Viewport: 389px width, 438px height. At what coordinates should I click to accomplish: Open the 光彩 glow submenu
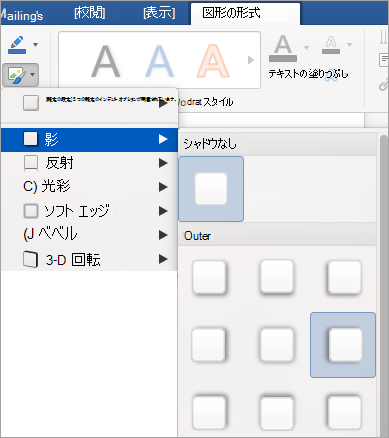[x=89, y=187]
